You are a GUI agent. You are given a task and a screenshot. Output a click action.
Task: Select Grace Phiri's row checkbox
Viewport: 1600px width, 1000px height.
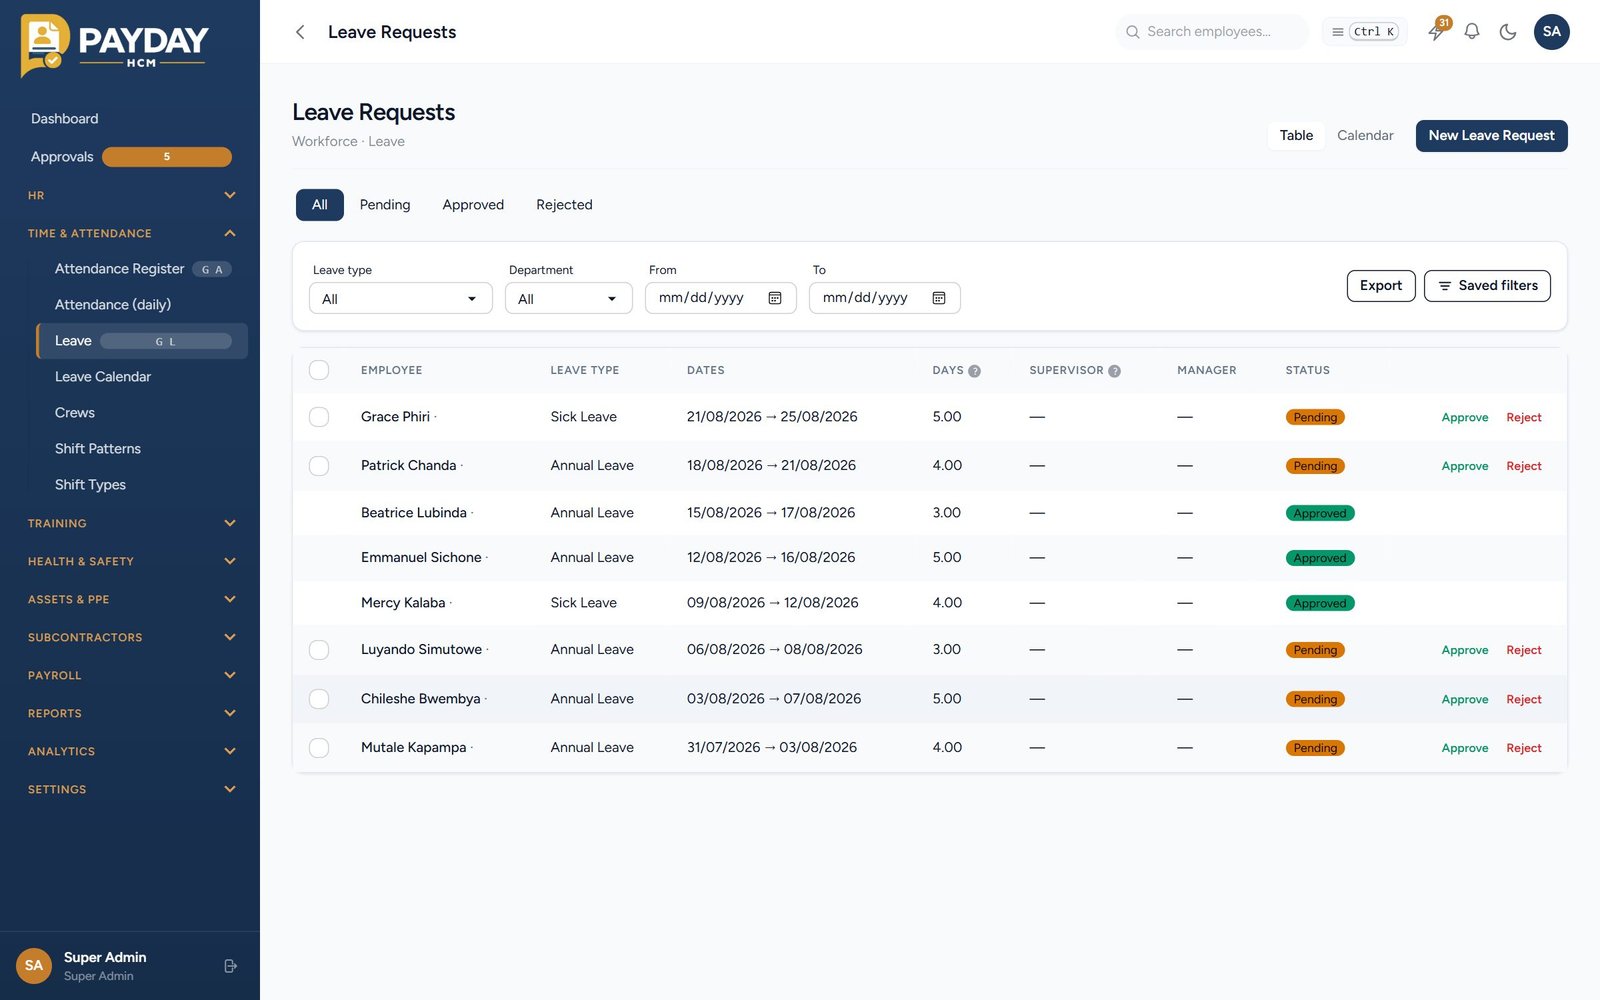point(319,417)
